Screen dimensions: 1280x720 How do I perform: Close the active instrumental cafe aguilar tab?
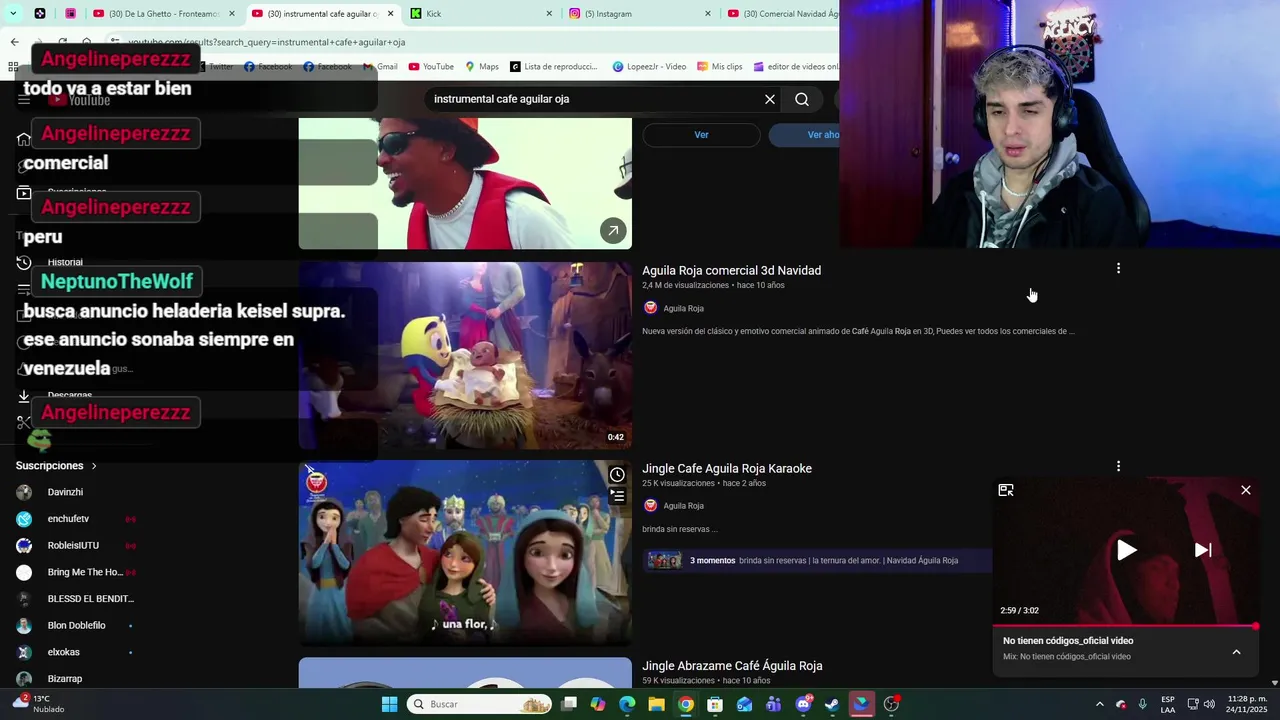[x=390, y=14]
